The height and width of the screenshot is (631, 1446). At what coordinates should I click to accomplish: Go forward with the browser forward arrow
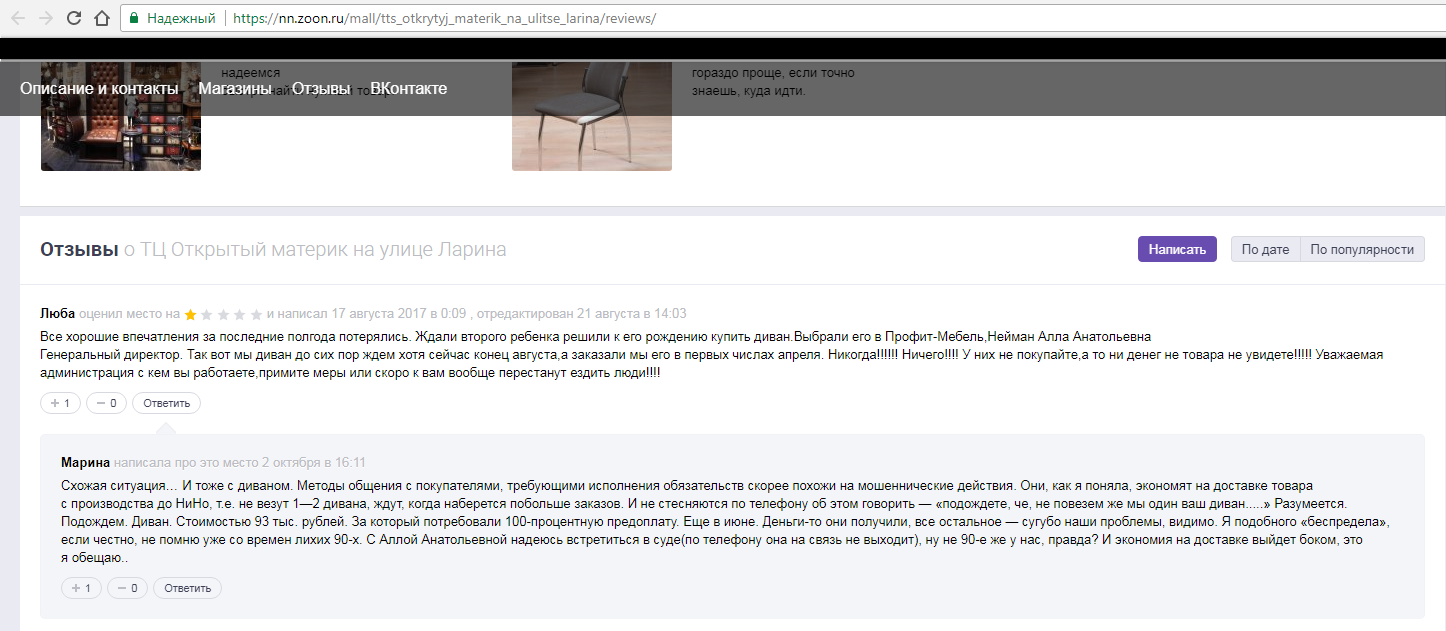coord(45,18)
